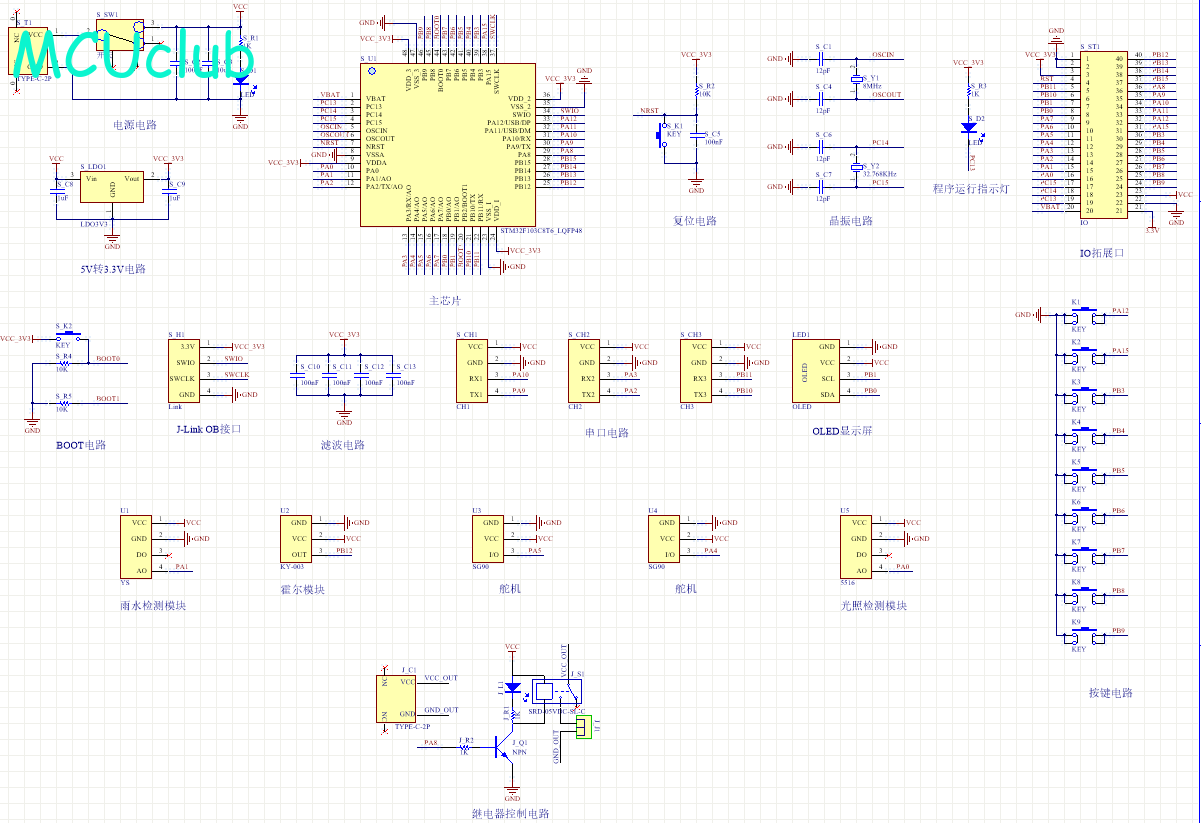Screen dimensions: 1201x823
Task: Click the IO拓展口 section label
Action: coord(1102,253)
